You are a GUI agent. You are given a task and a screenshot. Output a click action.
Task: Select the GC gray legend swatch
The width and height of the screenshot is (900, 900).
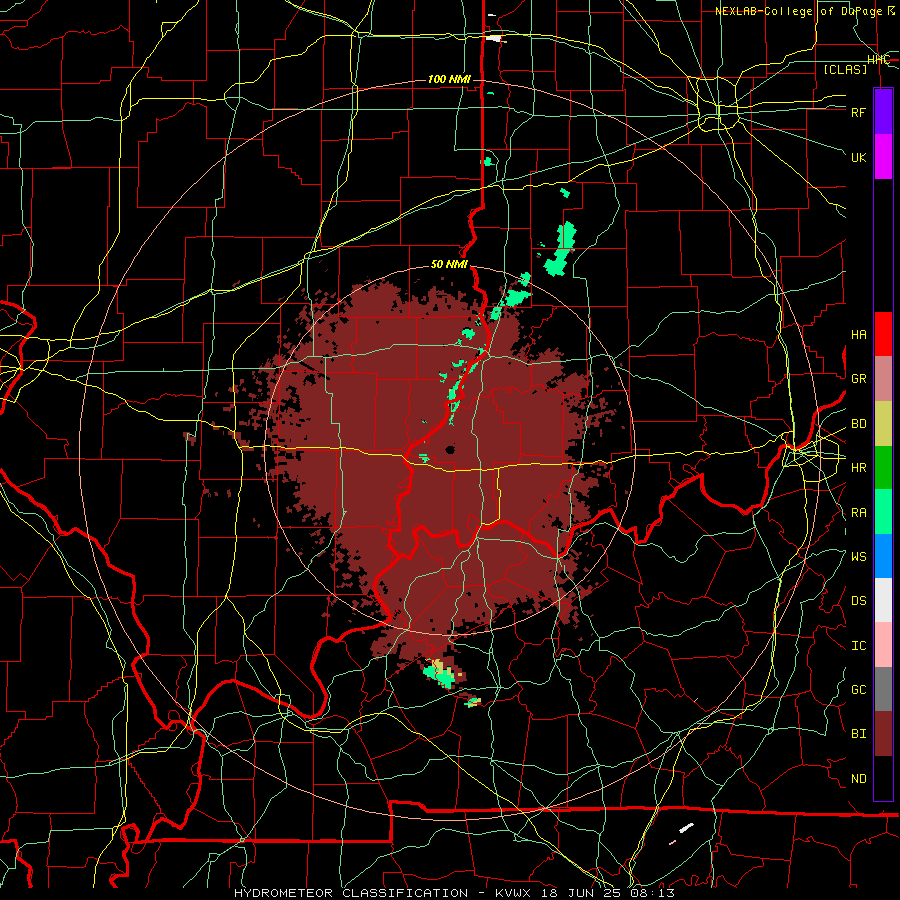coord(883,689)
